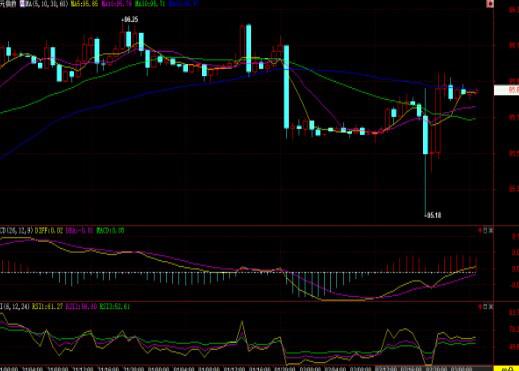
Task: Click the pink icon at the chart's top-right corner
Action: (490, 4)
